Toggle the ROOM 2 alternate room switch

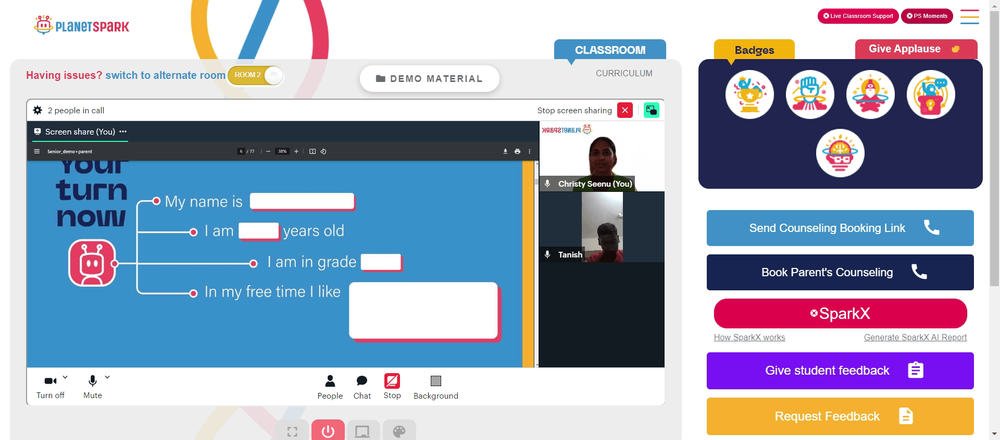click(x=255, y=75)
